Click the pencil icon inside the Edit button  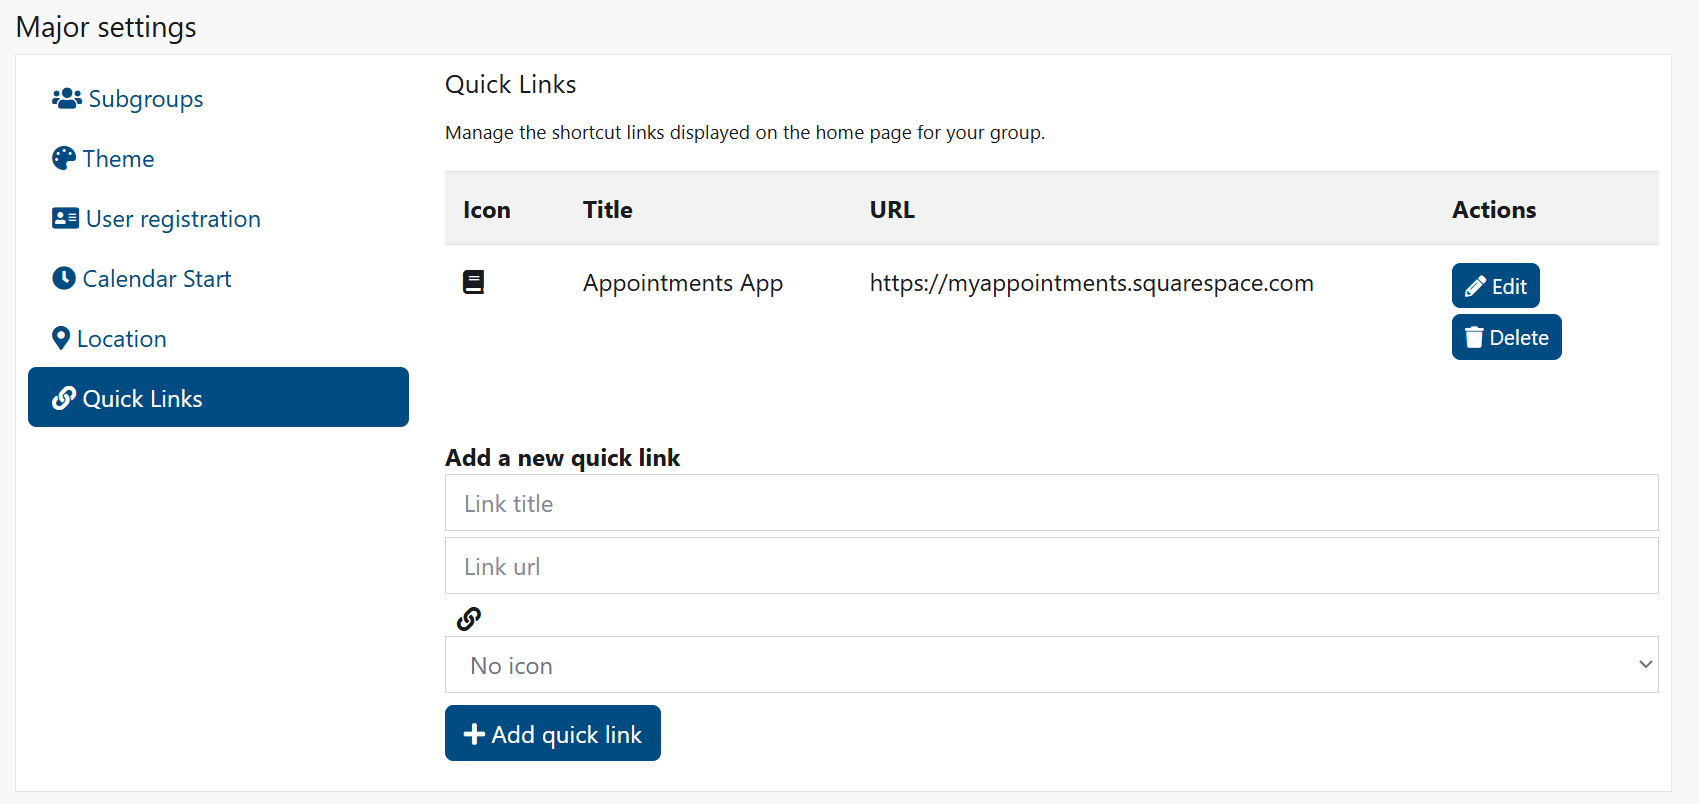tap(1474, 285)
